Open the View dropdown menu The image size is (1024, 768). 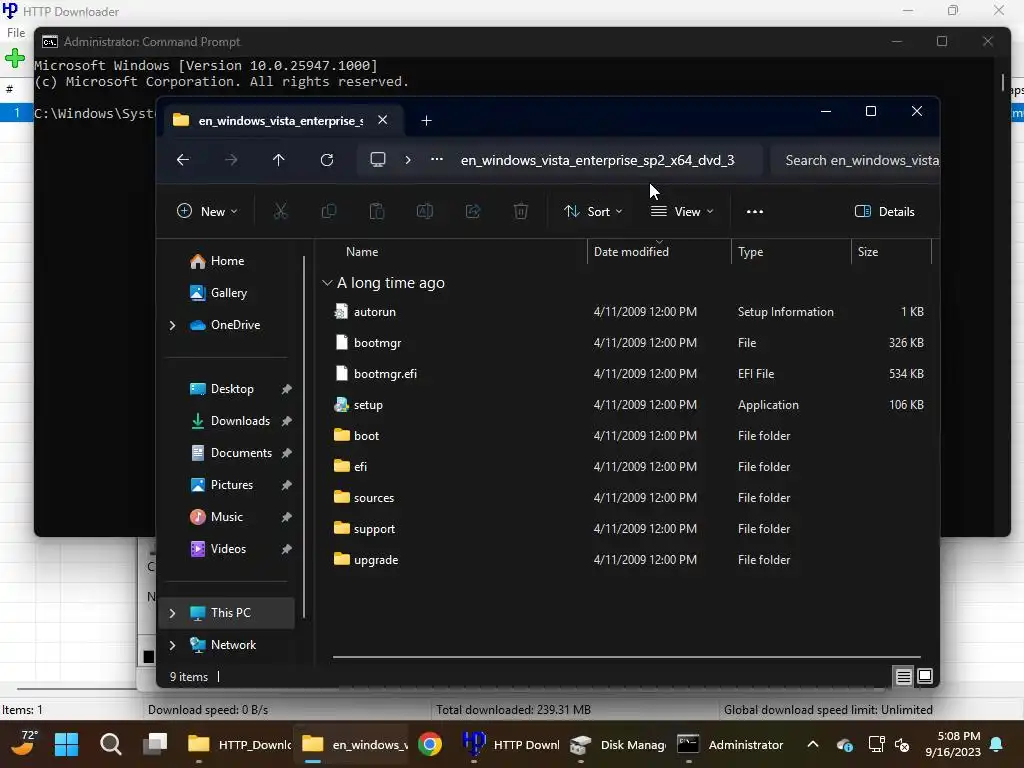click(682, 212)
